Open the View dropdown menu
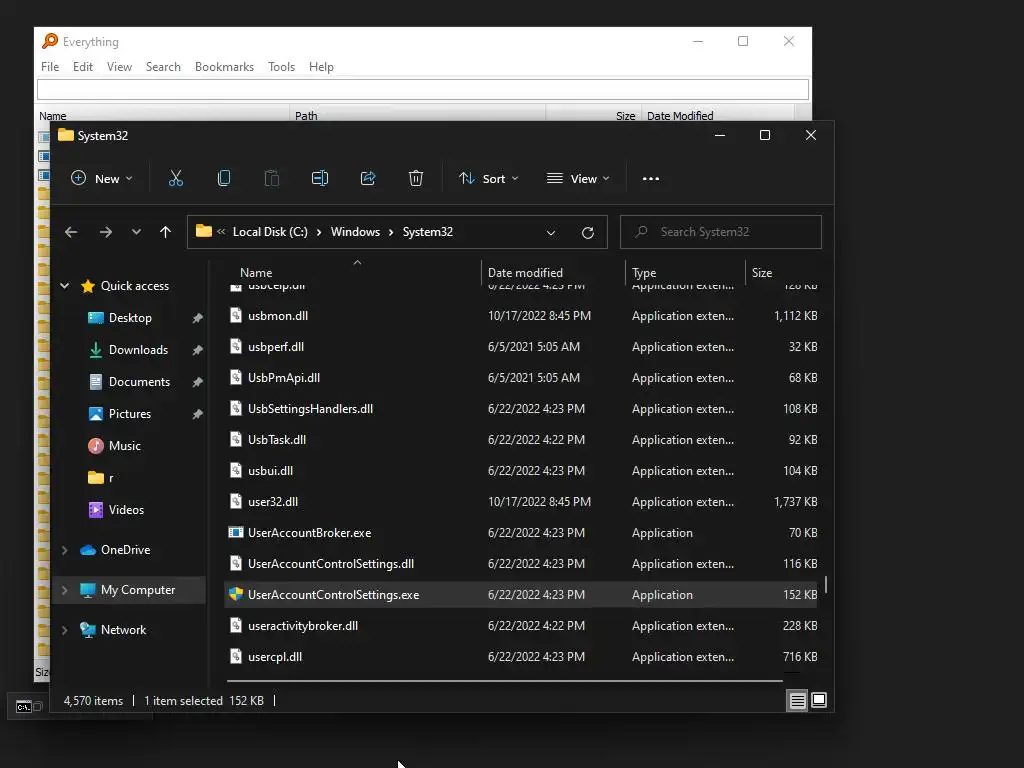 pos(578,178)
